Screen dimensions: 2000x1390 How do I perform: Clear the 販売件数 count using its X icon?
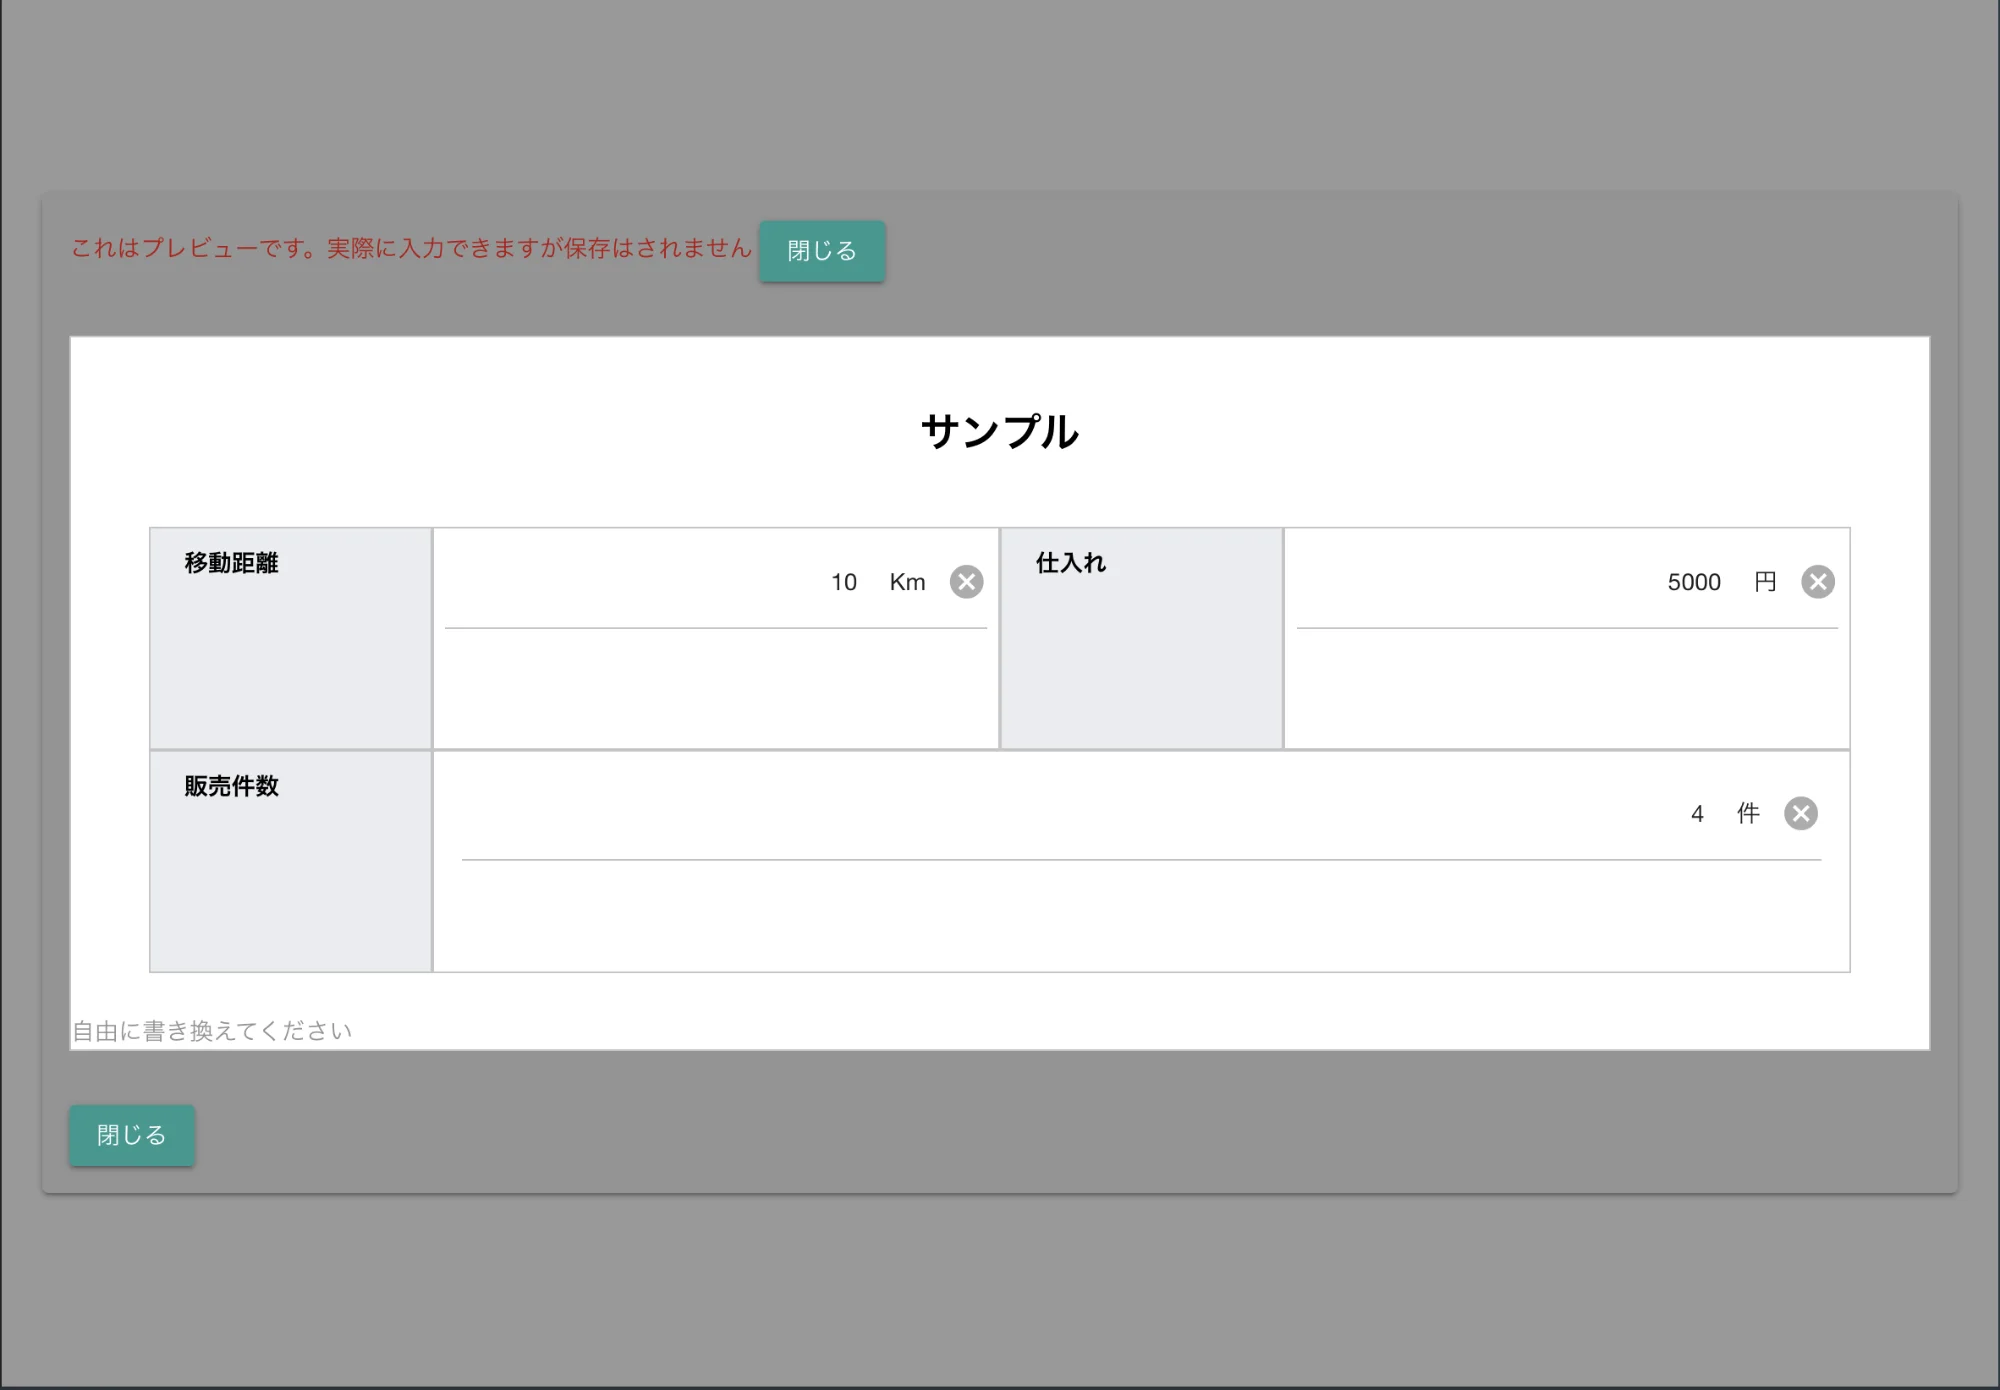[x=1802, y=813]
